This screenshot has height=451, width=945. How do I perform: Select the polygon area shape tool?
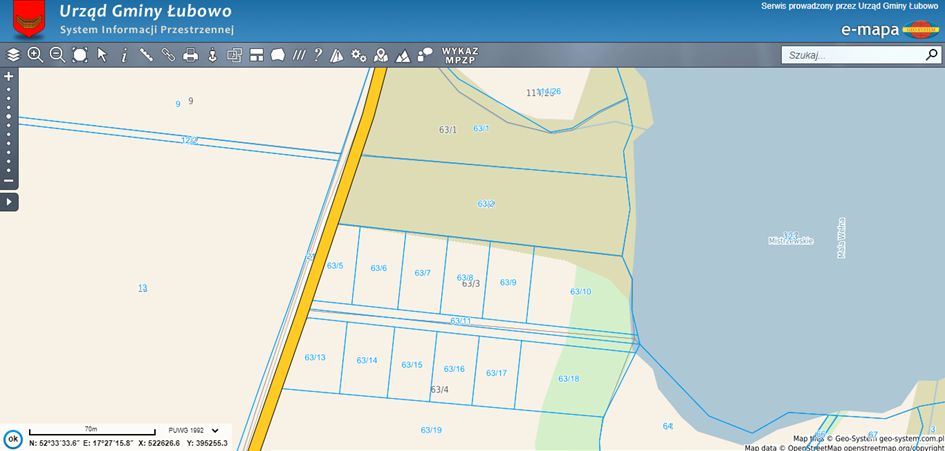278,55
